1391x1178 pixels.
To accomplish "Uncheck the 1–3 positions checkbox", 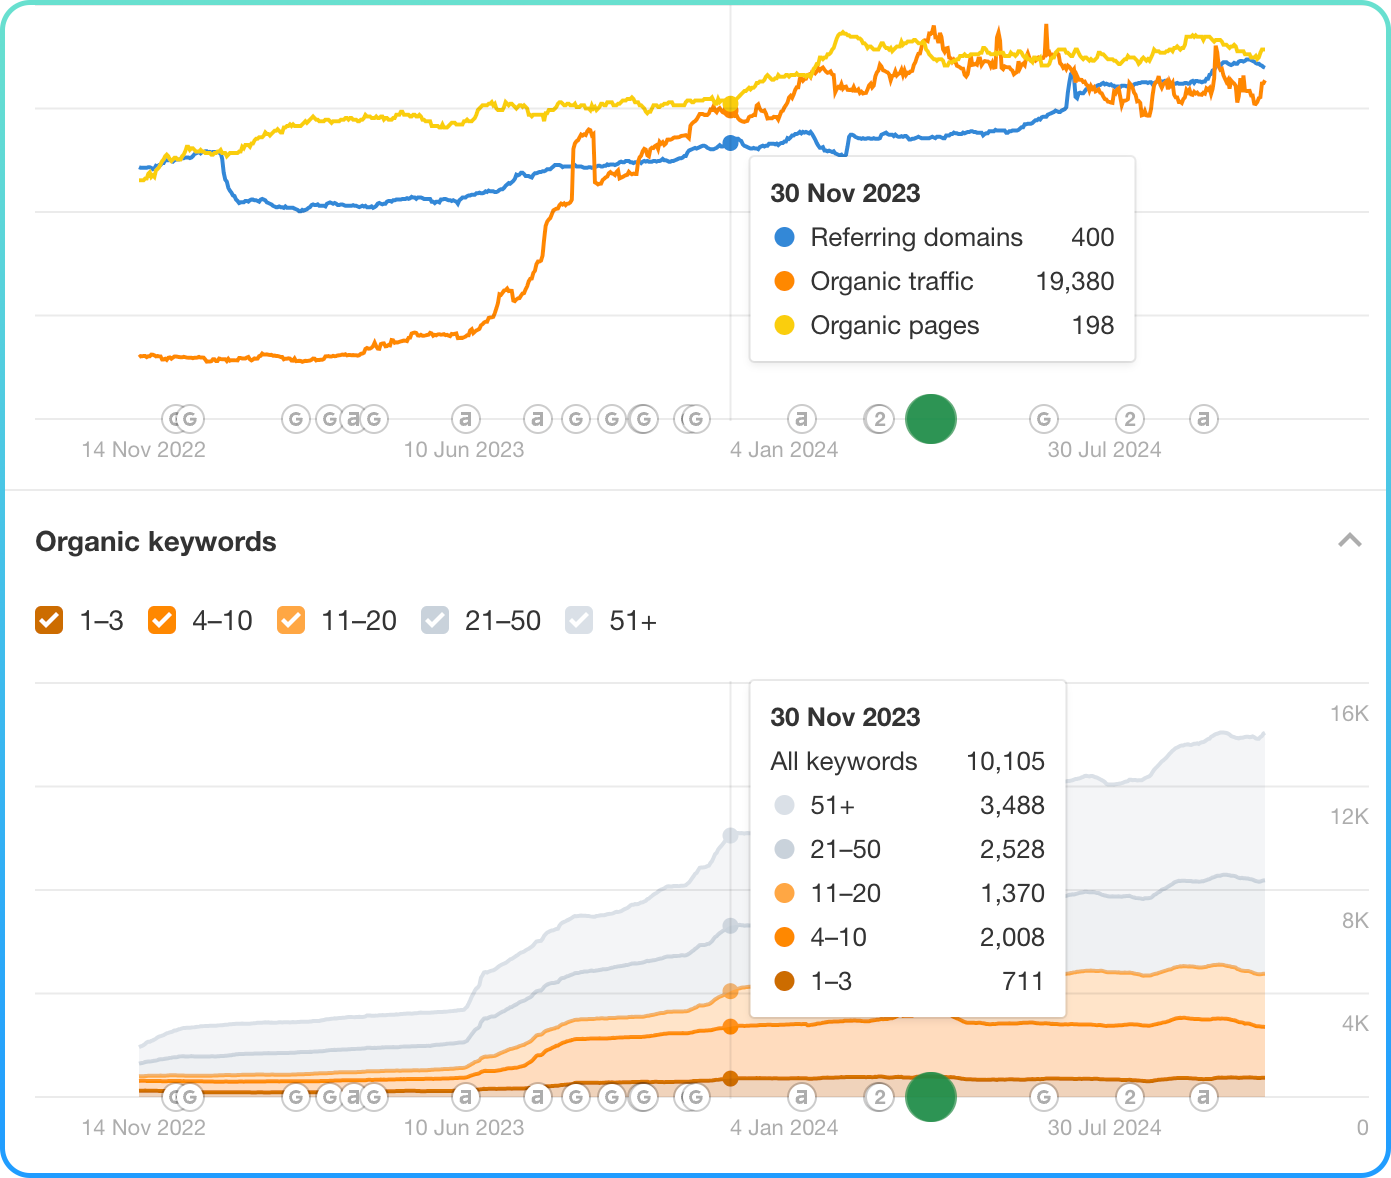I will pos(49,621).
